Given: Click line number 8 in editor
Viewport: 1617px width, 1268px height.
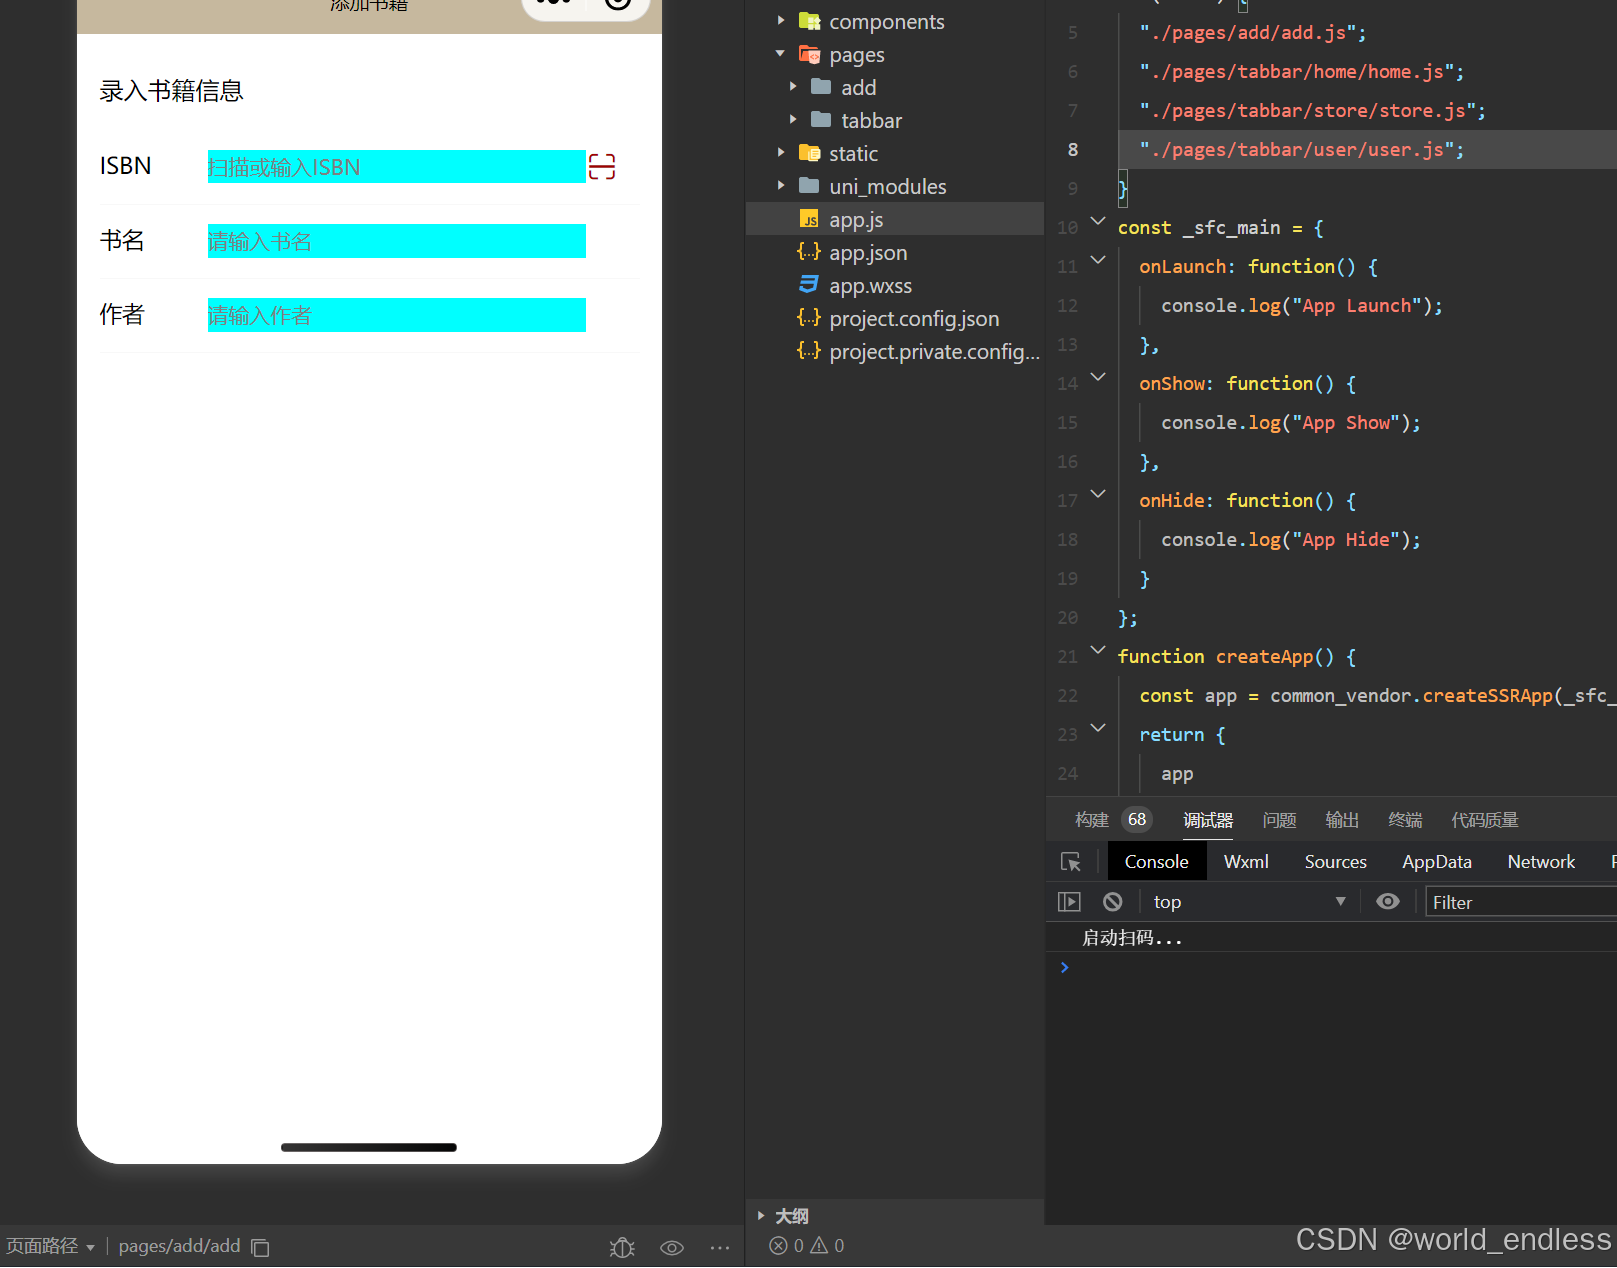Looking at the screenshot, I should [1073, 150].
